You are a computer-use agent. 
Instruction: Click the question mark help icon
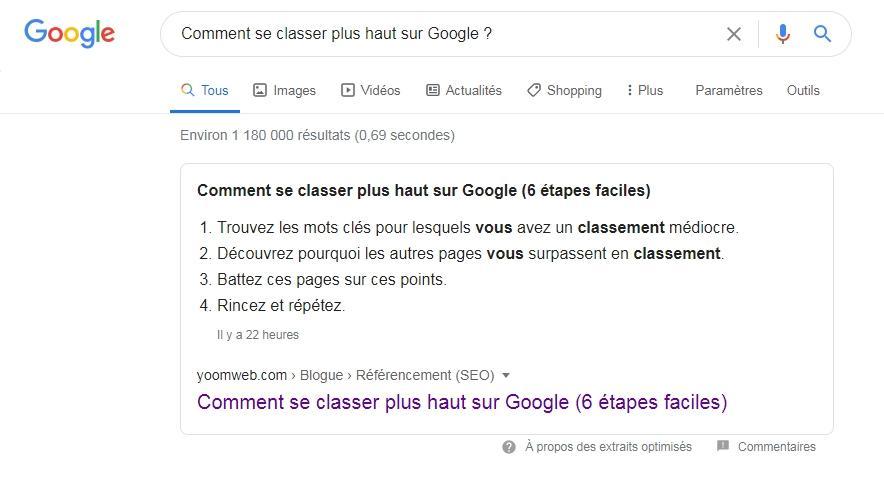coord(509,447)
